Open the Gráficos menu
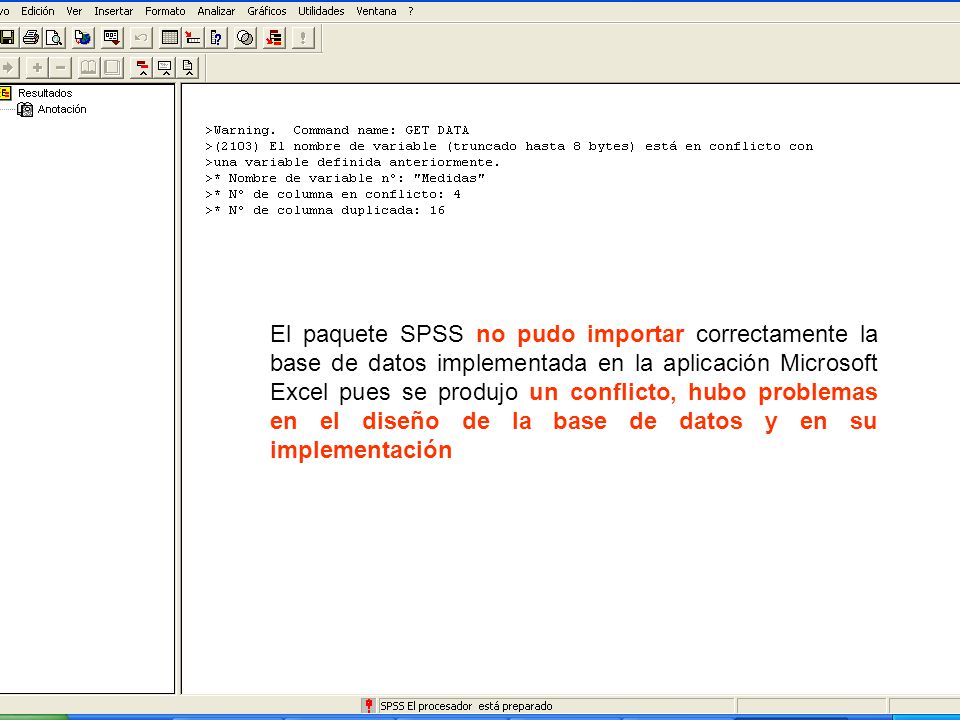960x720 pixels. (266, 11)
